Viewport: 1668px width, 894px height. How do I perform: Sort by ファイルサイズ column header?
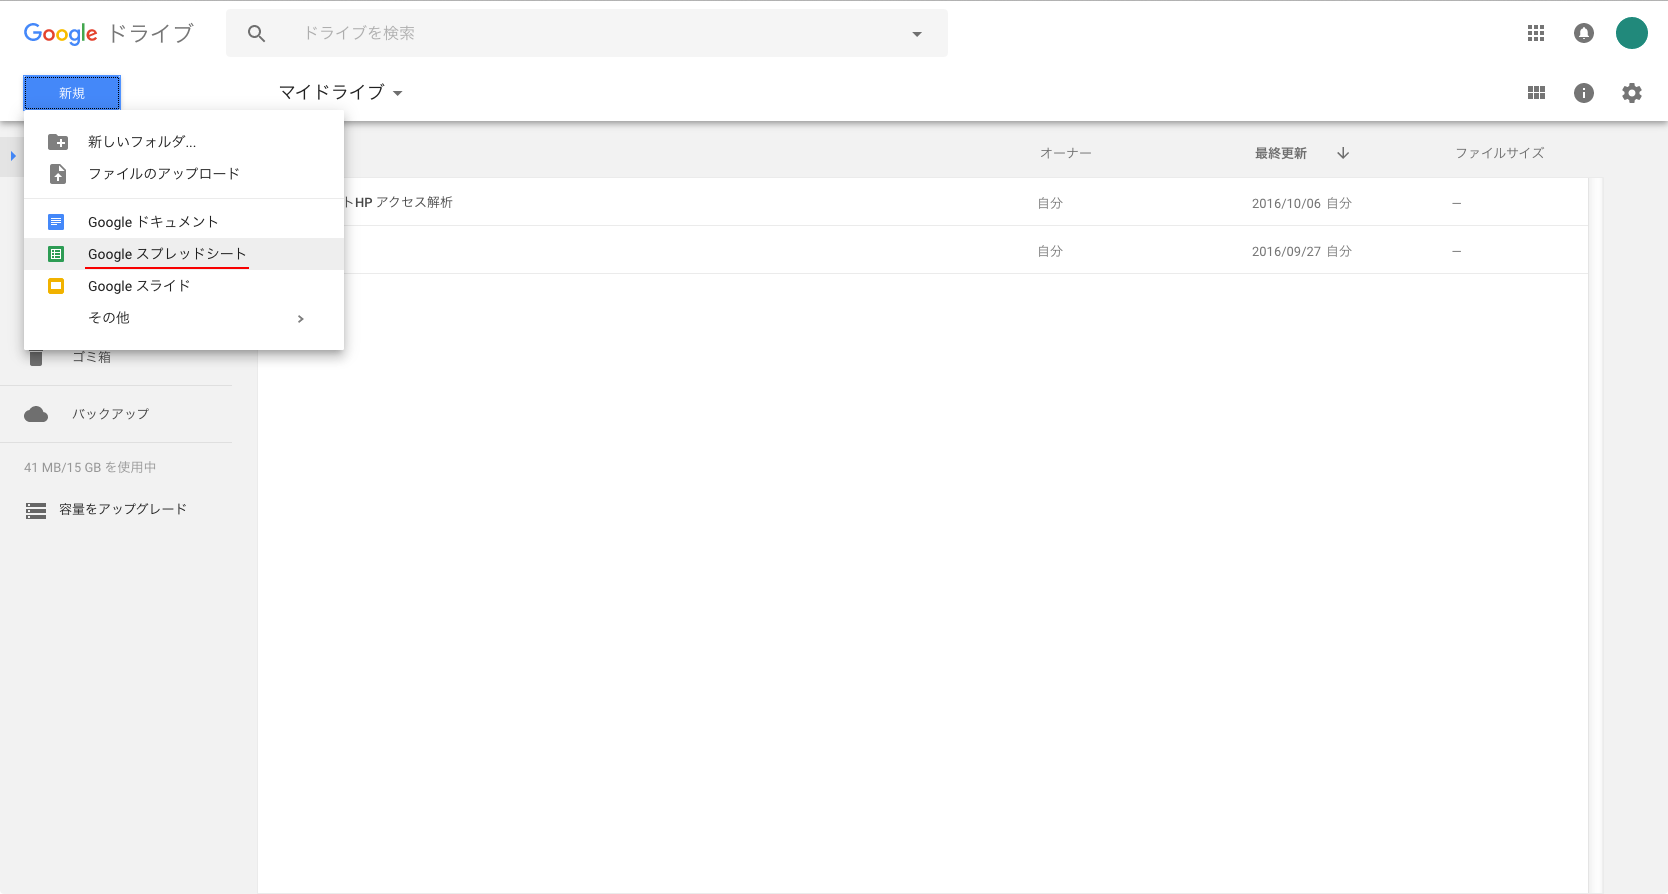1499,153
